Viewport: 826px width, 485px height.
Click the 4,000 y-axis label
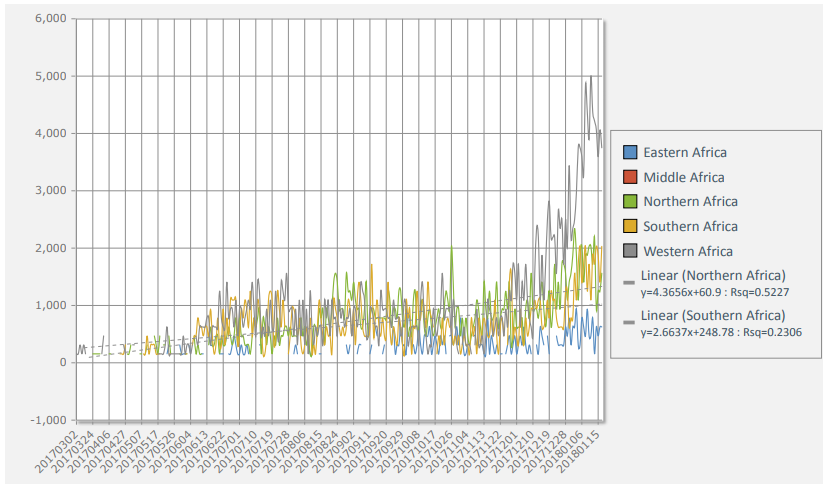(51, 133)
